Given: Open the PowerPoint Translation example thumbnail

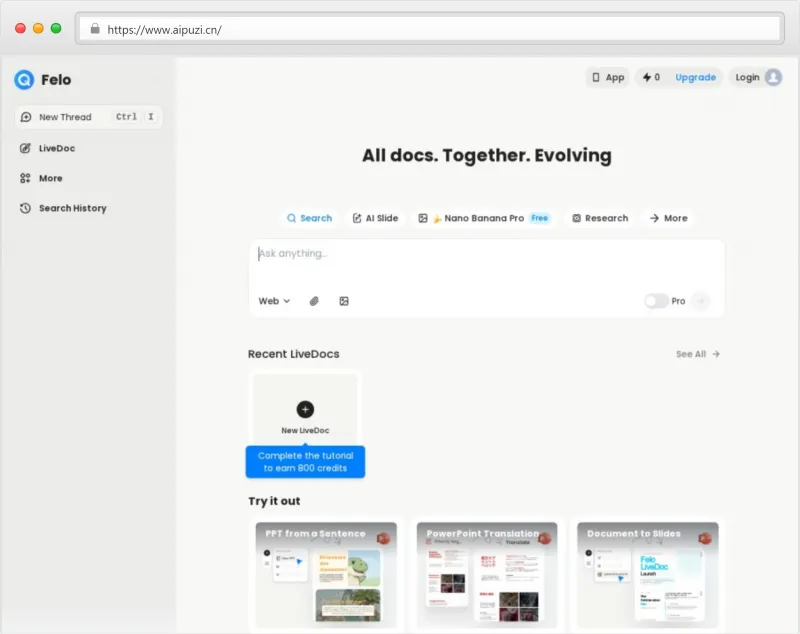Looking at the screenshot, I should coord(487,575).
